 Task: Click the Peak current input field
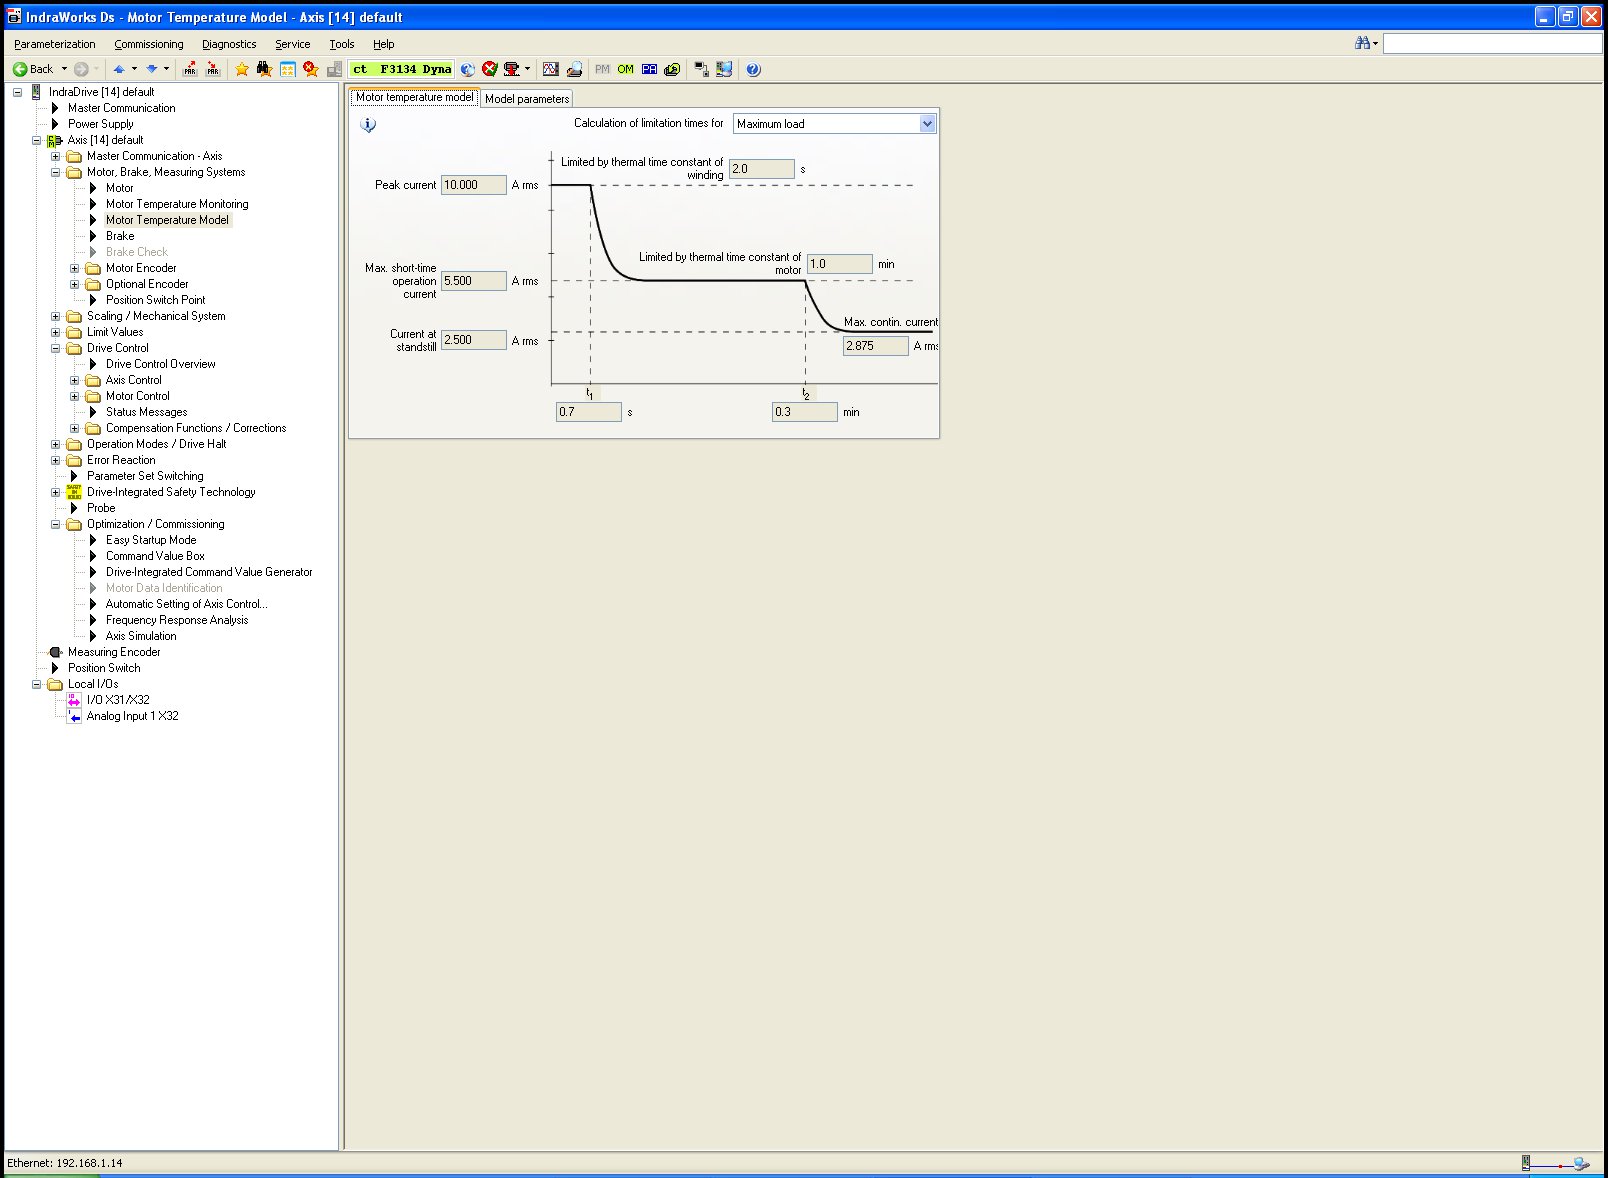point(473,185)
